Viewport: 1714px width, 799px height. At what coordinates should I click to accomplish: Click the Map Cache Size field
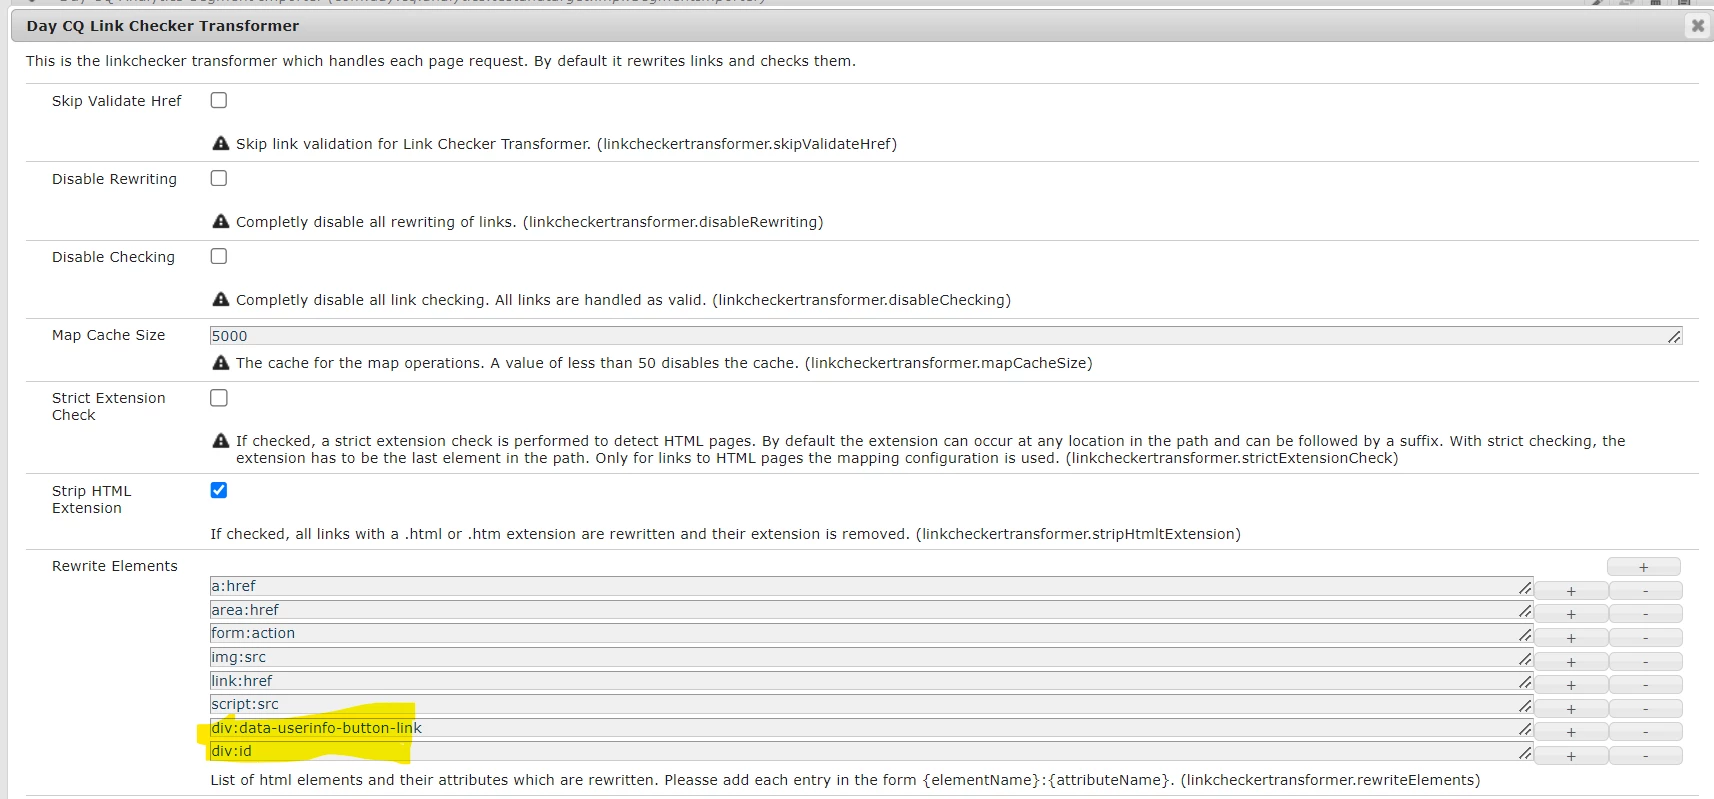[x=946, y=336]
